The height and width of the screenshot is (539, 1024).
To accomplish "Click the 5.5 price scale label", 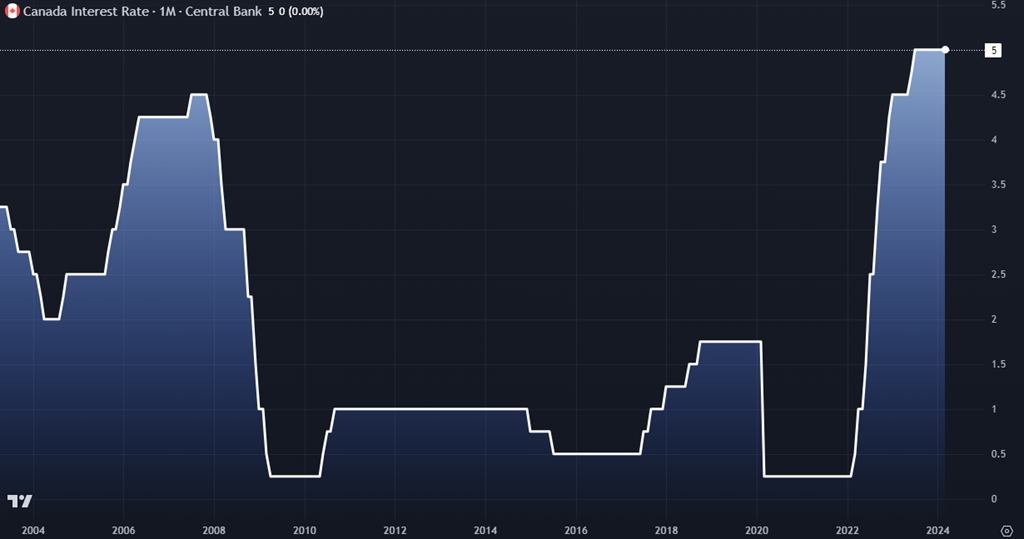I will [997, 6].
